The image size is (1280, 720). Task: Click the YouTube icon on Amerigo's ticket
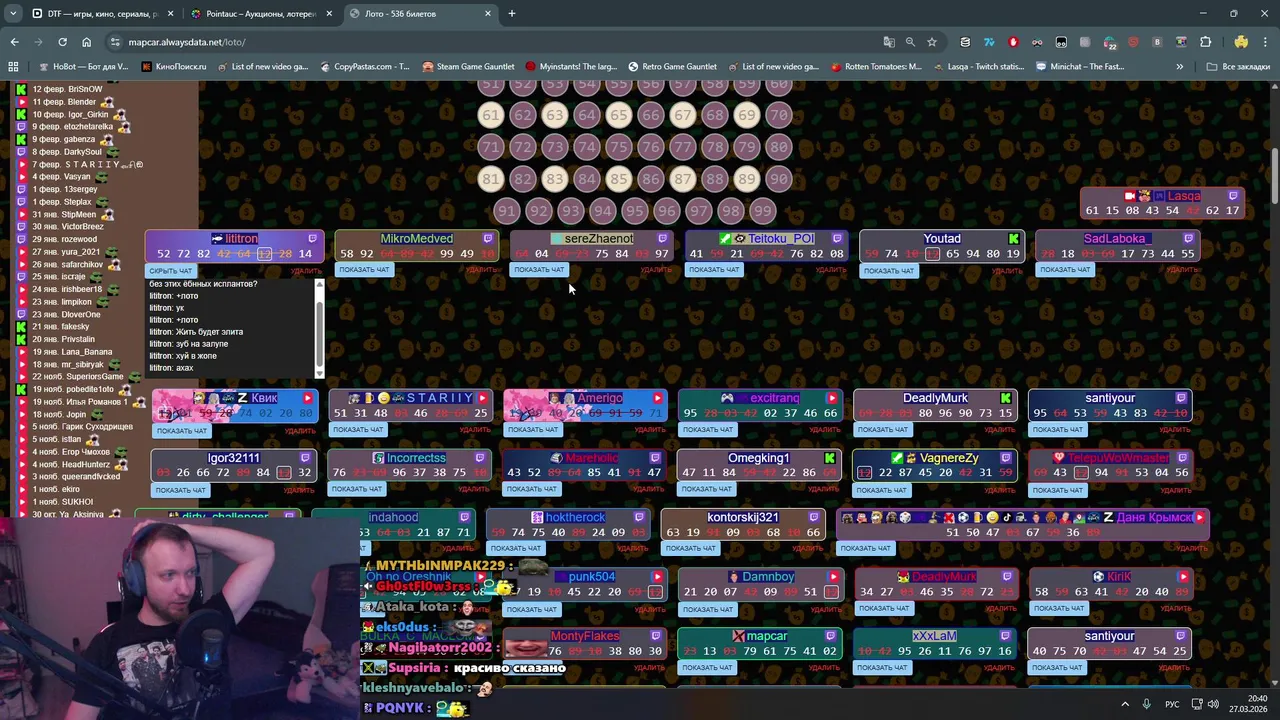pyautogui.click(x=657, y=398)
